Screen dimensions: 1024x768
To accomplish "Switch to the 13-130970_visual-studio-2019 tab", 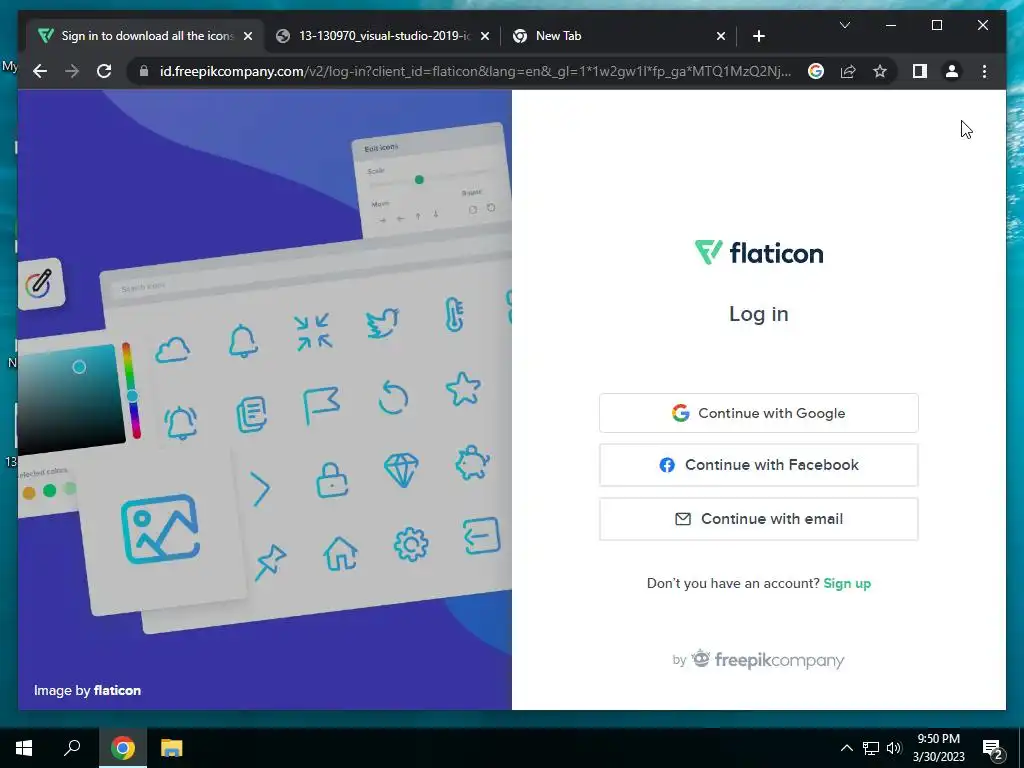I will pos(384,36).
